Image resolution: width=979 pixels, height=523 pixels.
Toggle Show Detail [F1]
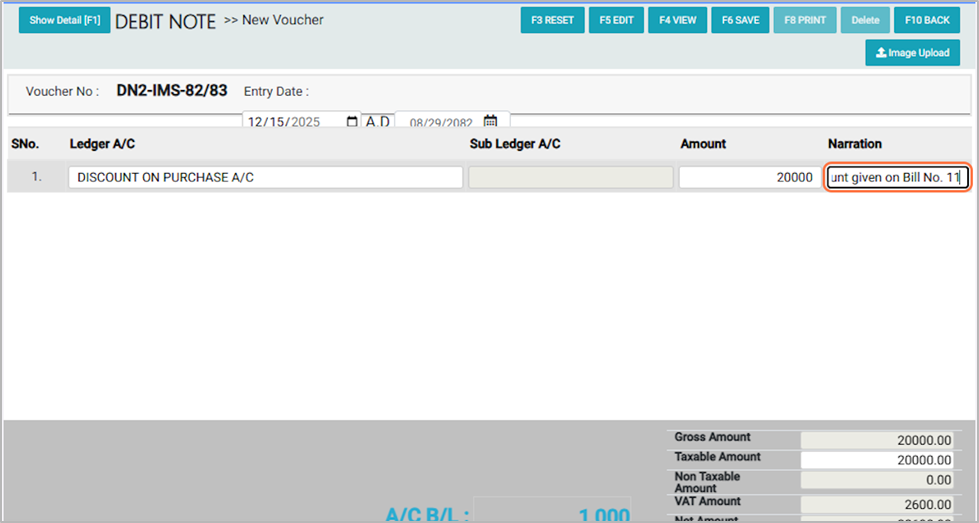[x=65, y=20]
